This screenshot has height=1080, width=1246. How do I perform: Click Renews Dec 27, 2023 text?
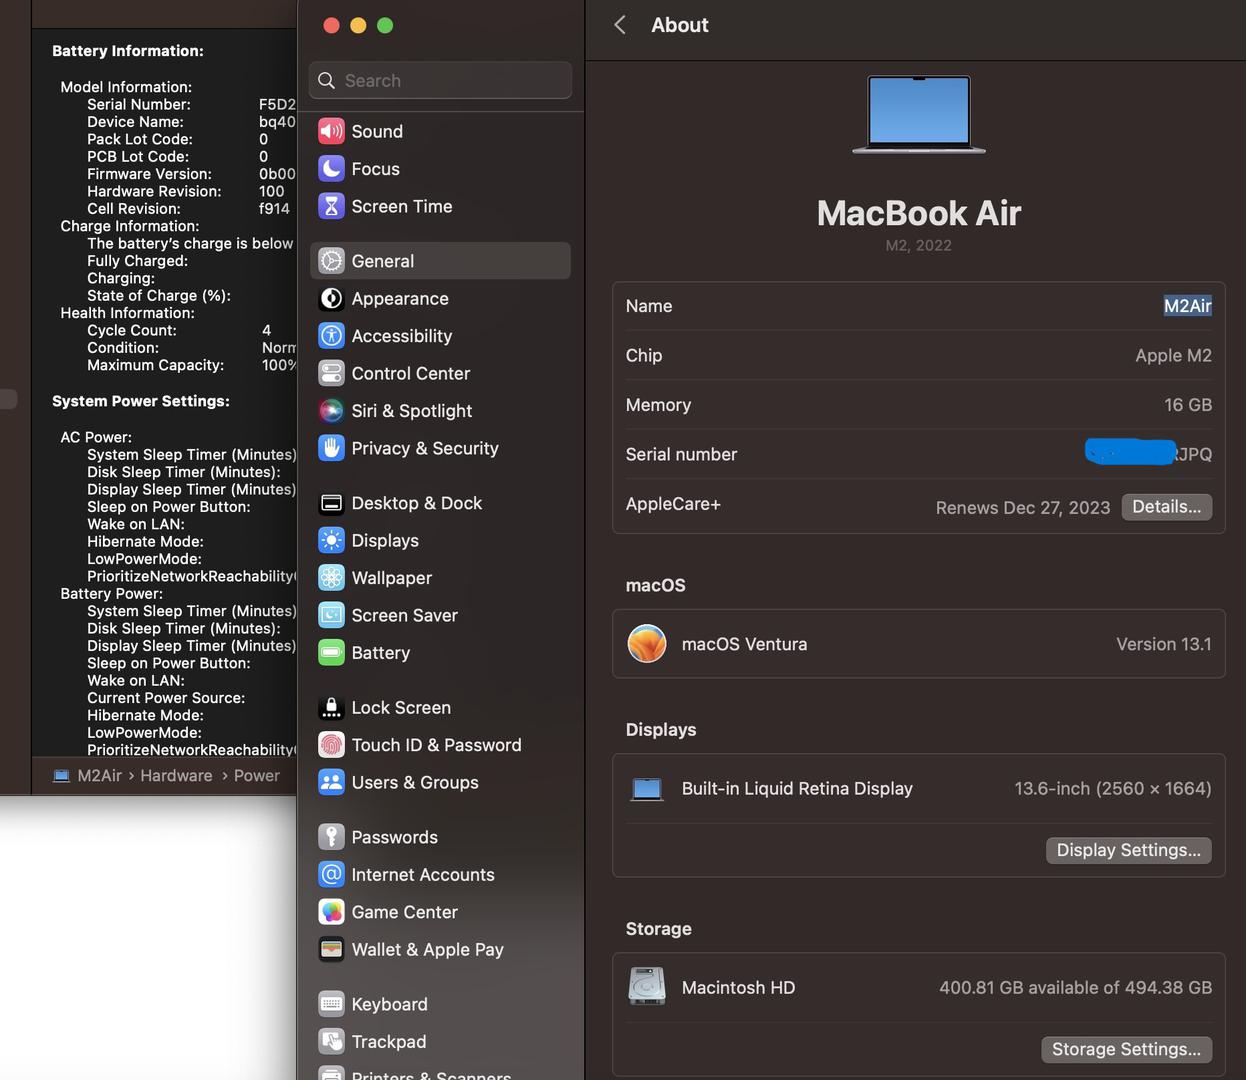[1023, 508]
